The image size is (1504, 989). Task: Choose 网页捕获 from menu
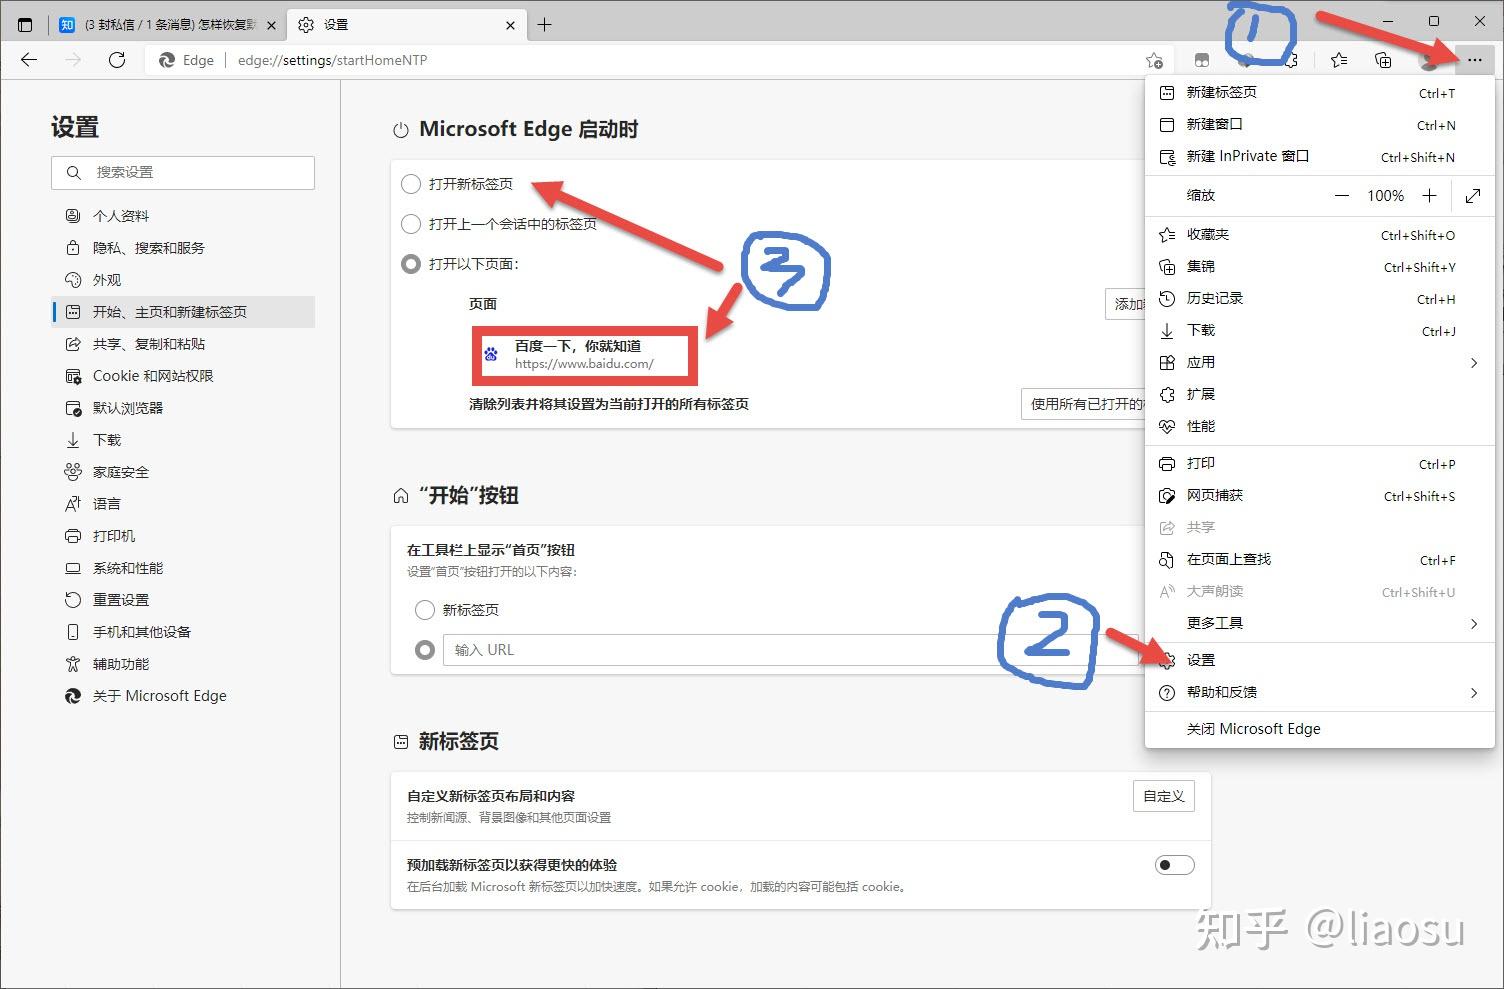1319,496
